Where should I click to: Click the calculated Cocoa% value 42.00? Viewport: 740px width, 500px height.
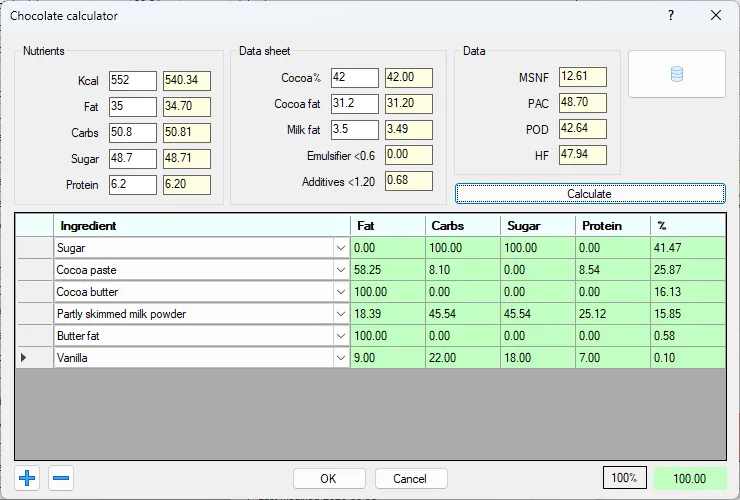(409, 78)
